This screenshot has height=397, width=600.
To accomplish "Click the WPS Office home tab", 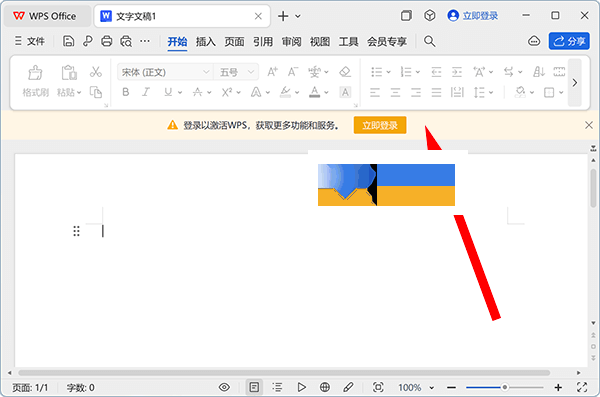I will click(47, 16).
